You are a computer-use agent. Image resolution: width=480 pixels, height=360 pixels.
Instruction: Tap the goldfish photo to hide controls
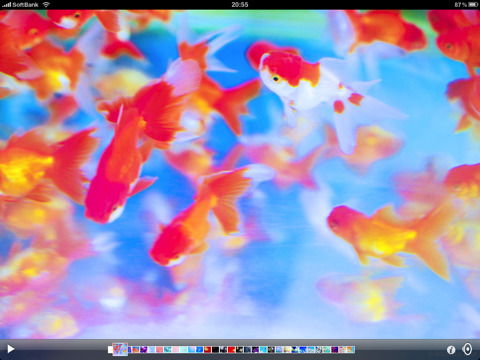[x=240, y=173]
